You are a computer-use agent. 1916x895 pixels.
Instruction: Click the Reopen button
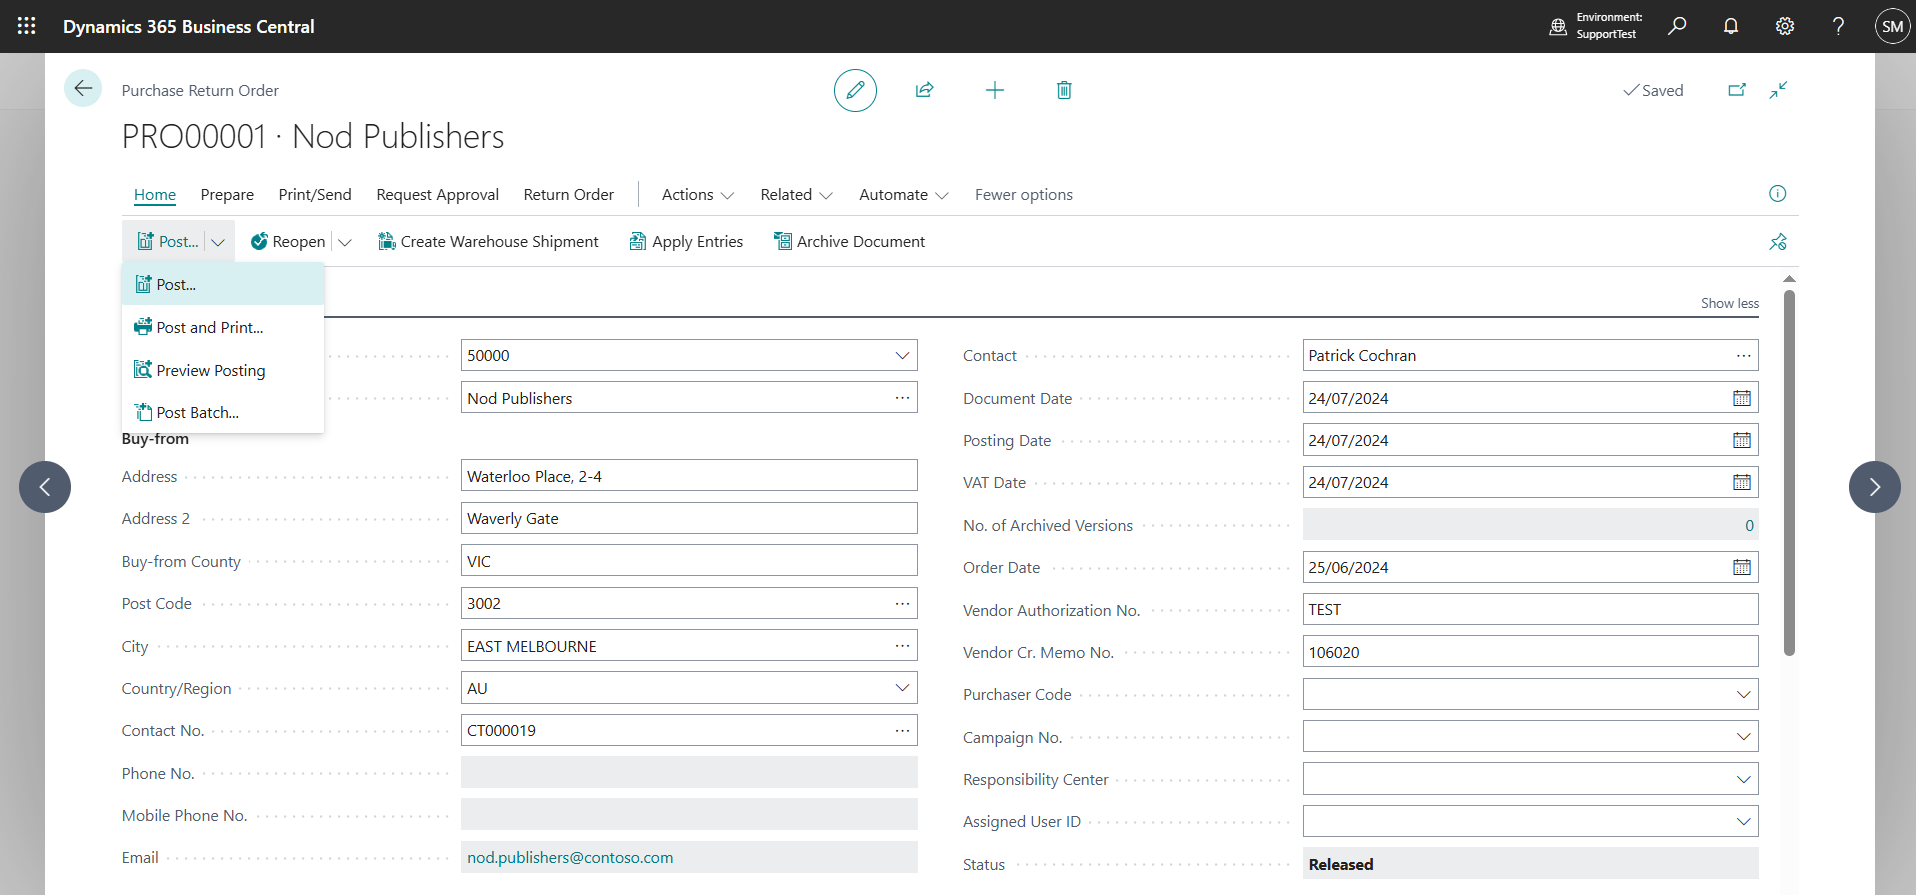[x=288, y=242]
